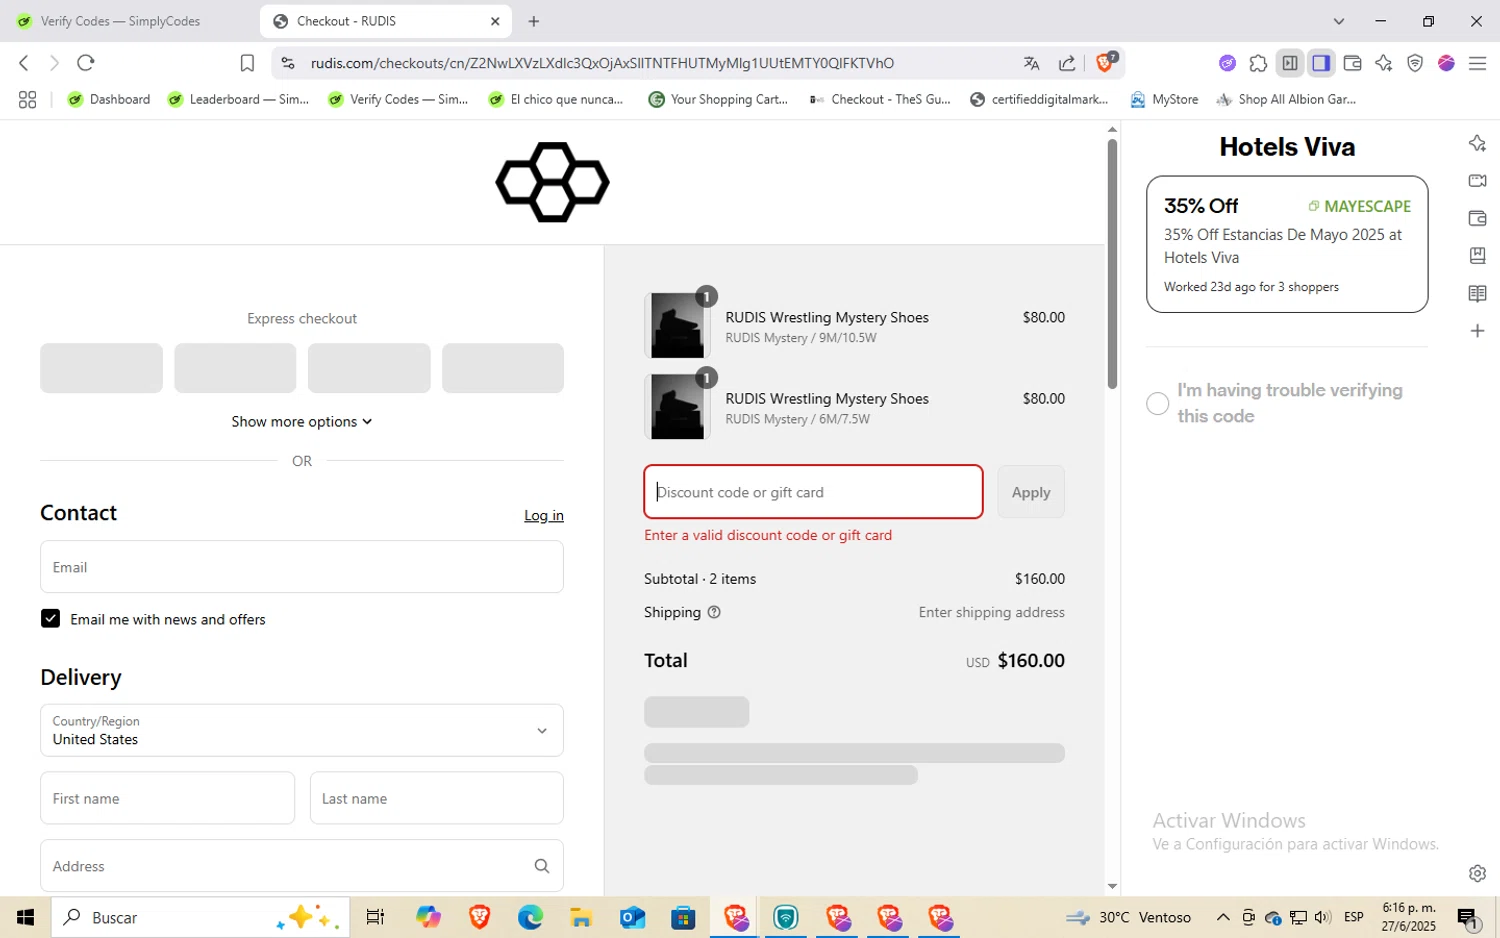Focus the Last name field
This screenshot has height=938, width=1500.
tap(436, 798)
